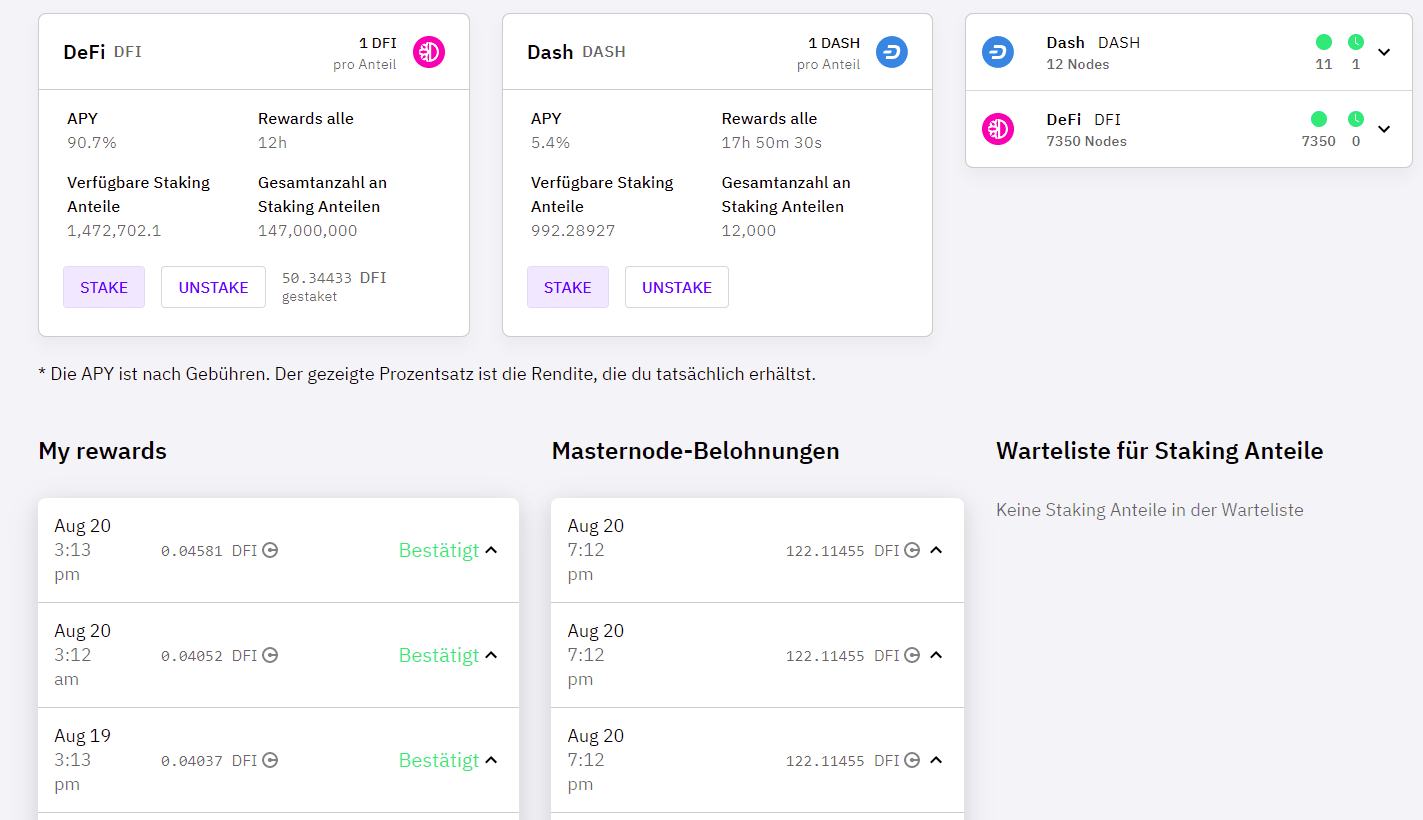Viewport: 1423px width, 820px height.
Task: Expand the DeFi 7350 Nodes row chevron
Action: 1384,129
